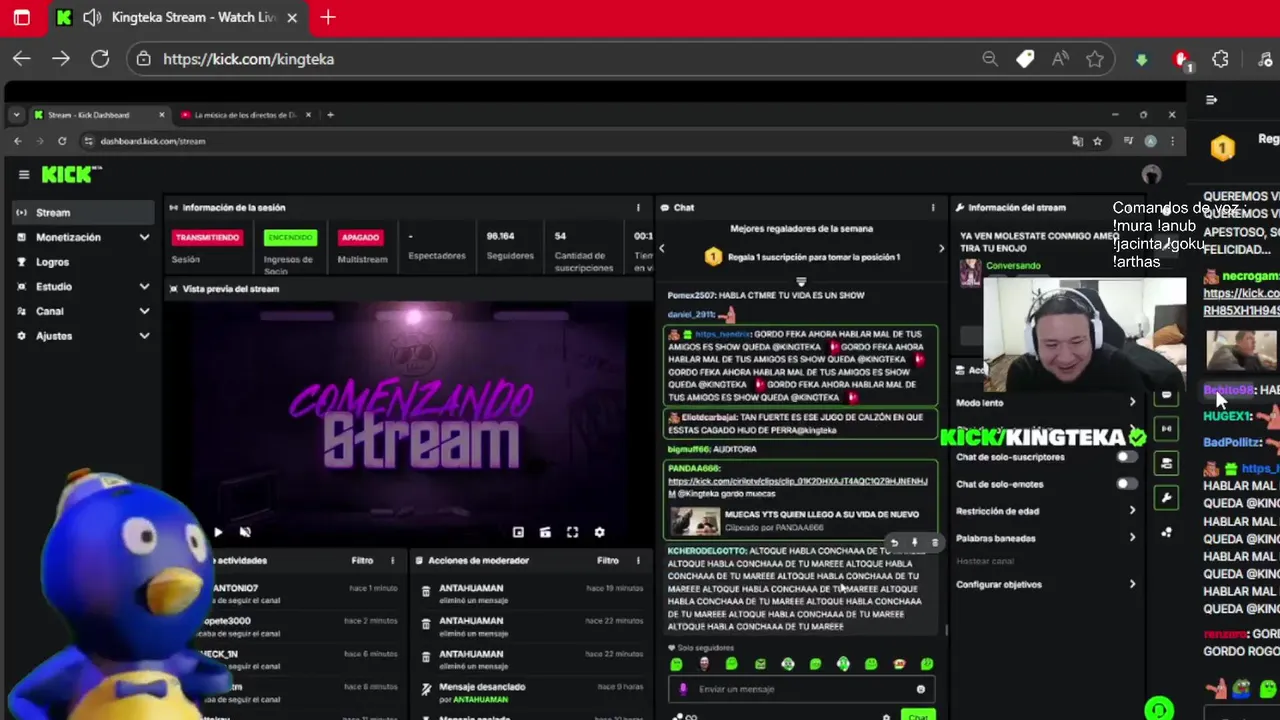Open Restricción de edad setting

[x=1047, y=511]
